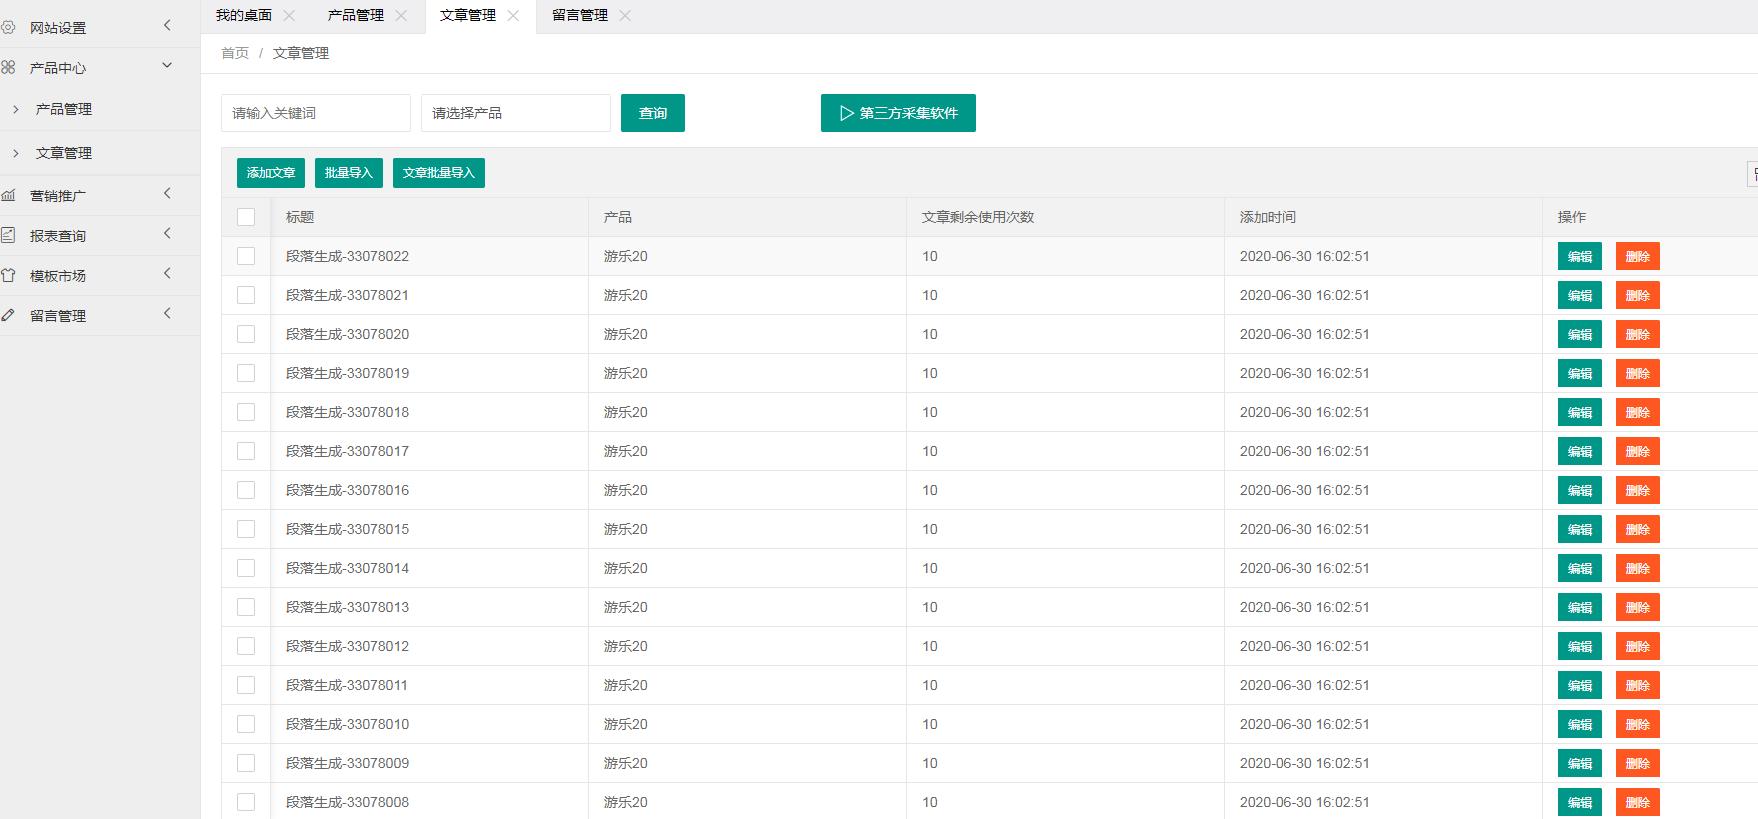Viewport: 1758px width, 819px height.
Task: Click the 网站设置 gear icon
Action: 8,27
